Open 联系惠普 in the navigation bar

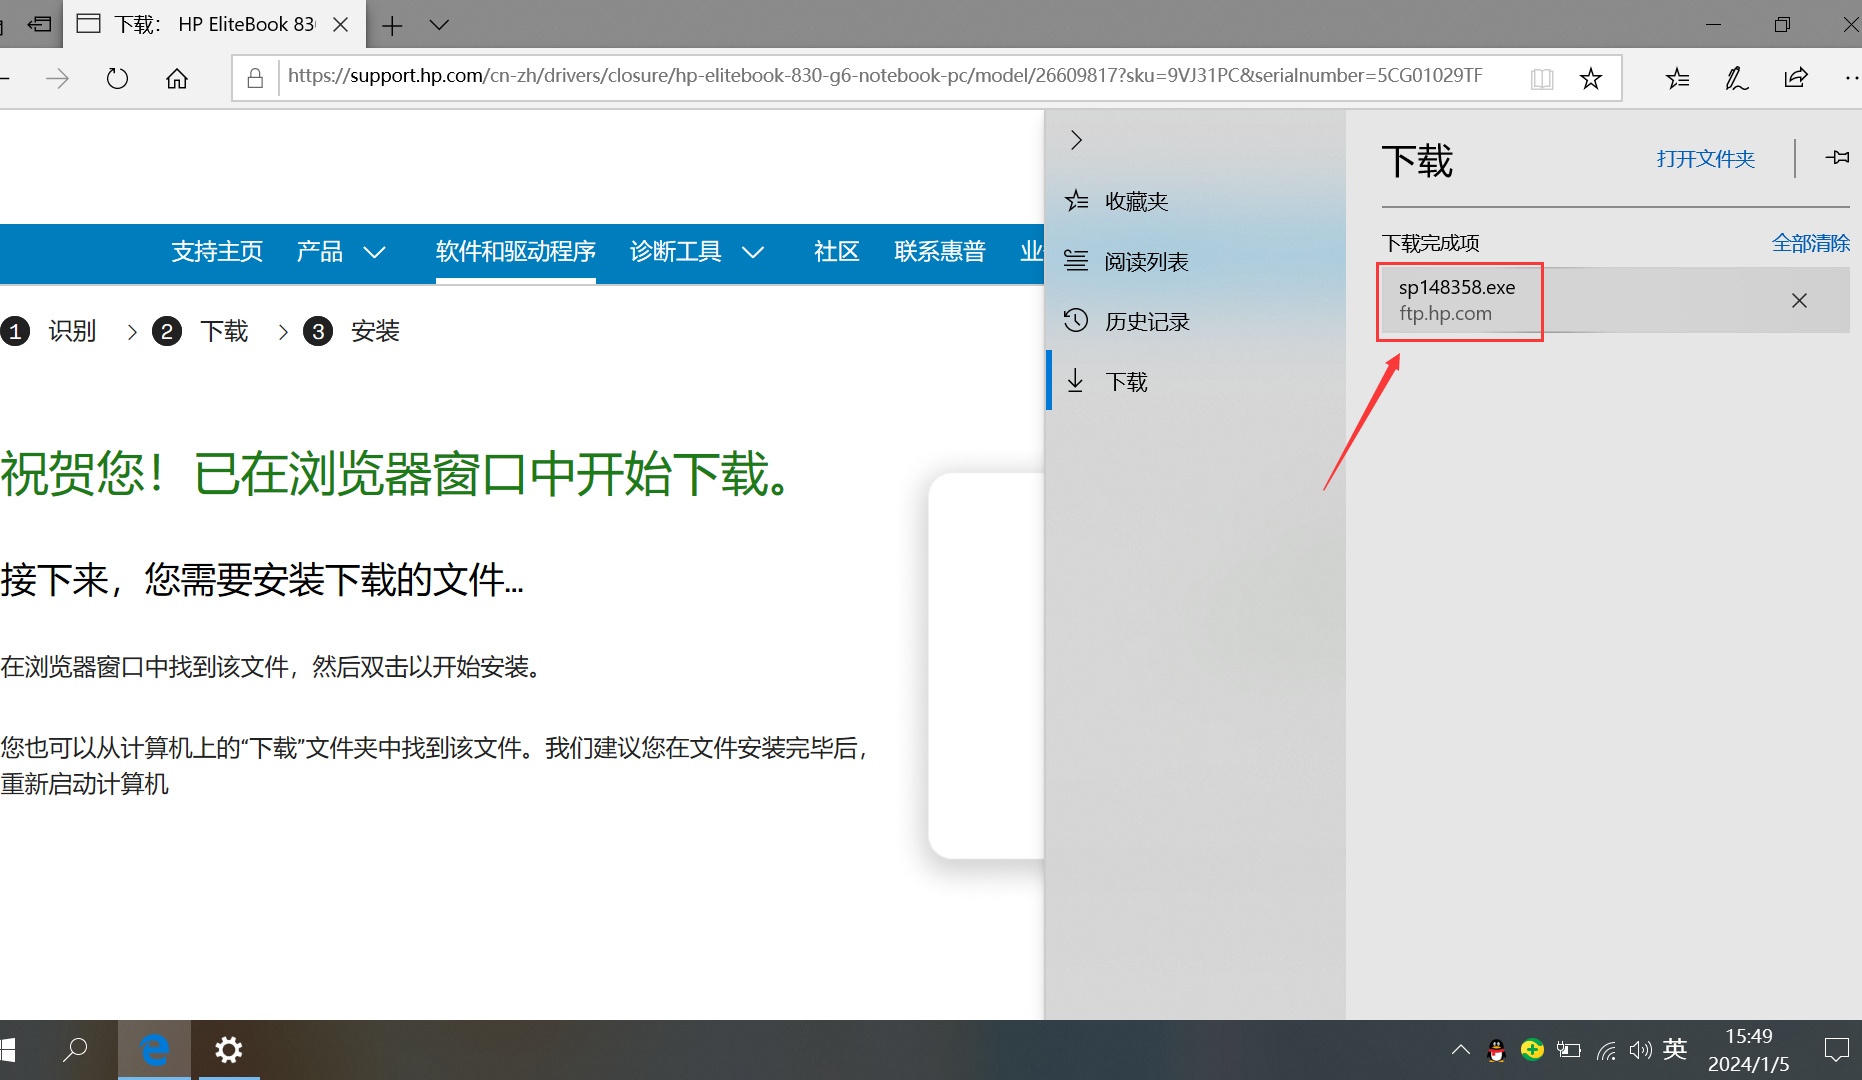(940, 251)
